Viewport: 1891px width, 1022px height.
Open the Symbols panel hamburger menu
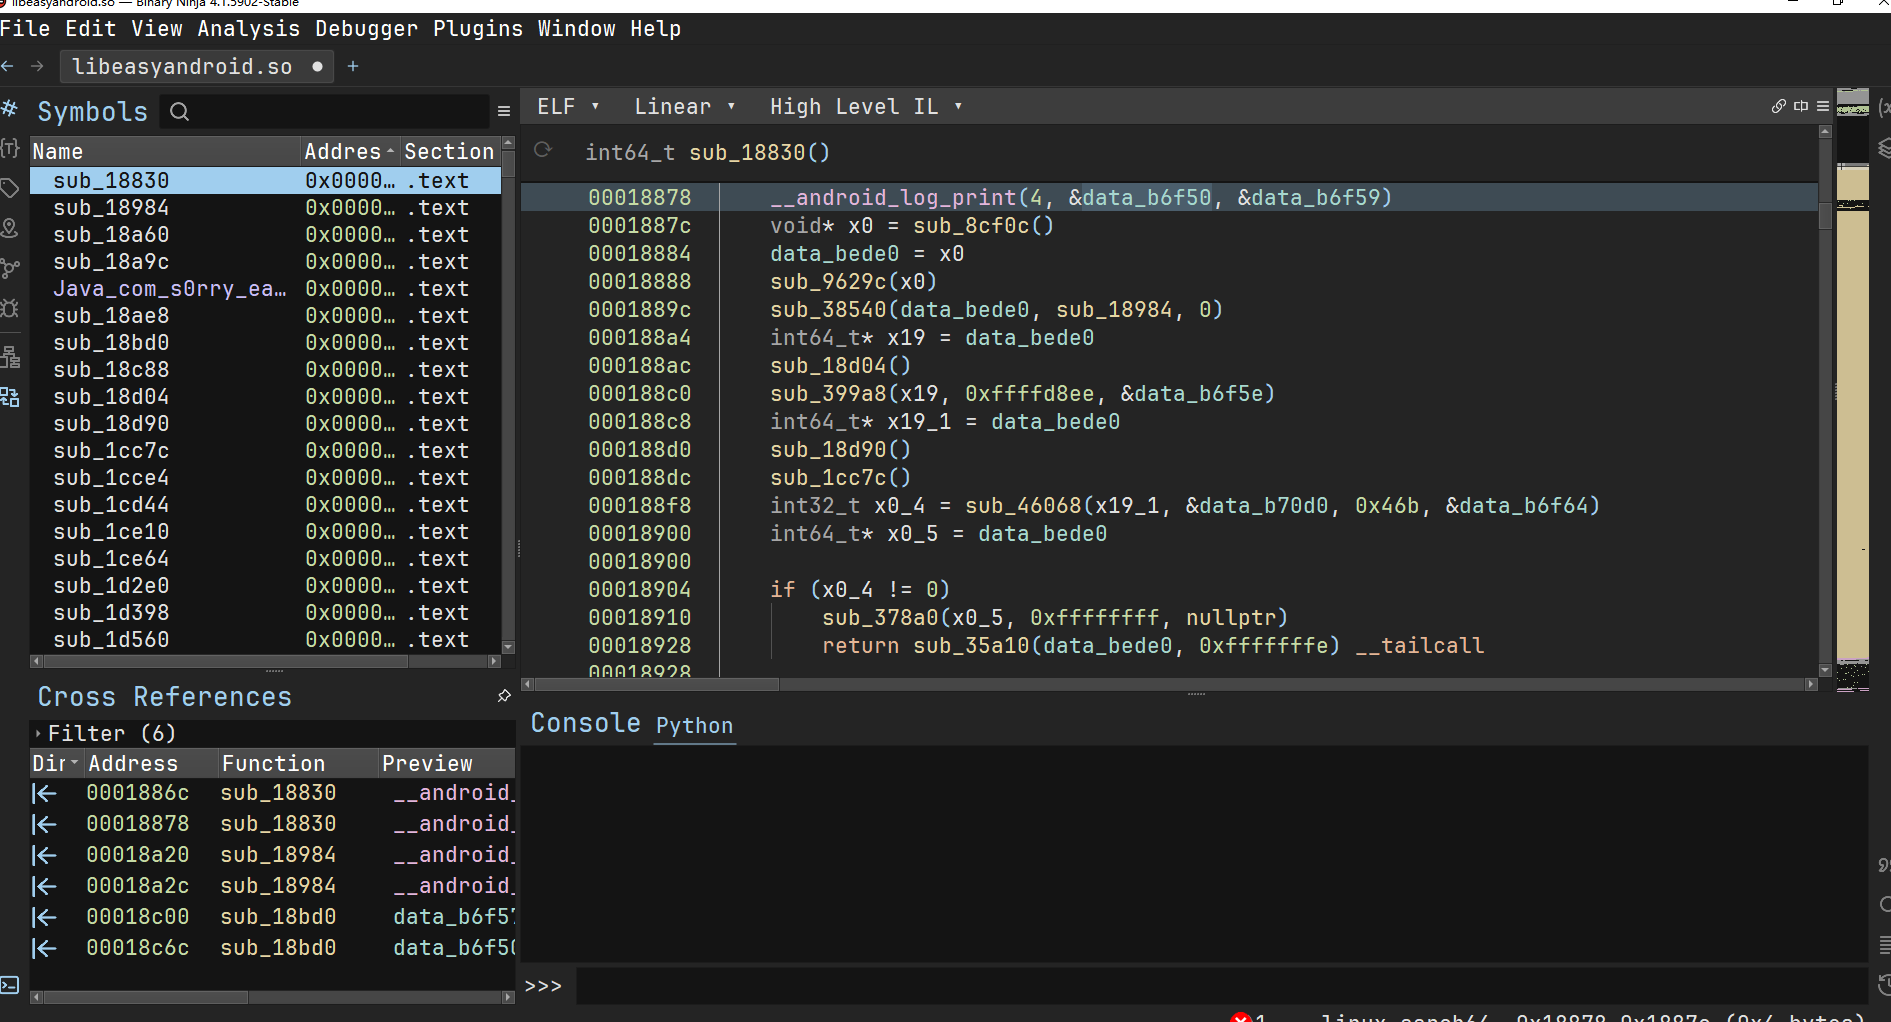coord(504,111)
